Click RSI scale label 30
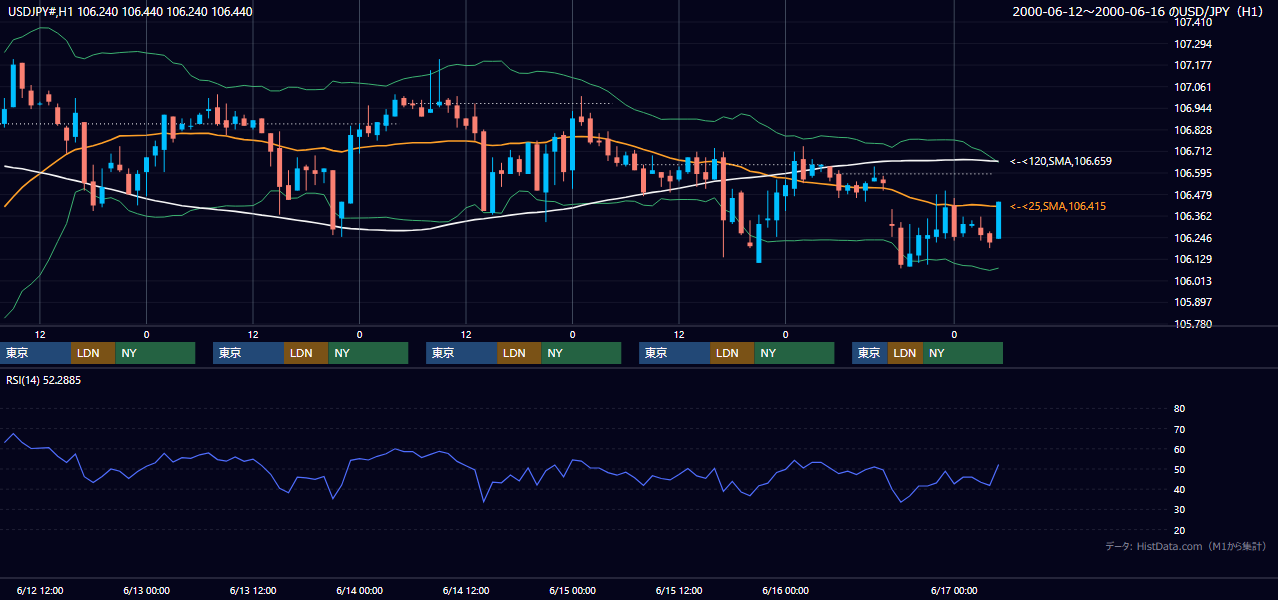 (1179, 510)
